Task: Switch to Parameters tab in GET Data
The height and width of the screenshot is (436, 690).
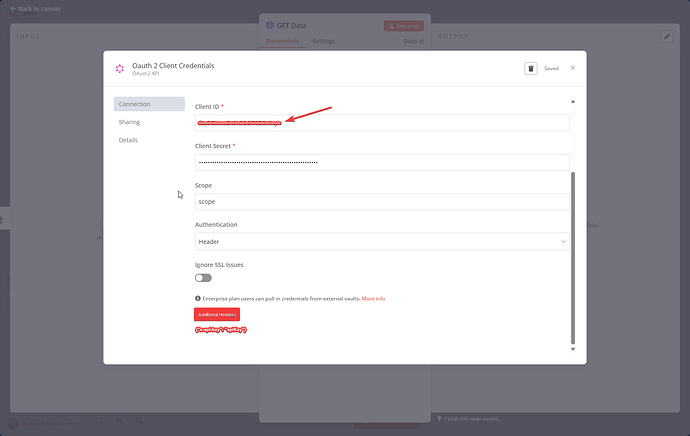Action: (283, 41)
